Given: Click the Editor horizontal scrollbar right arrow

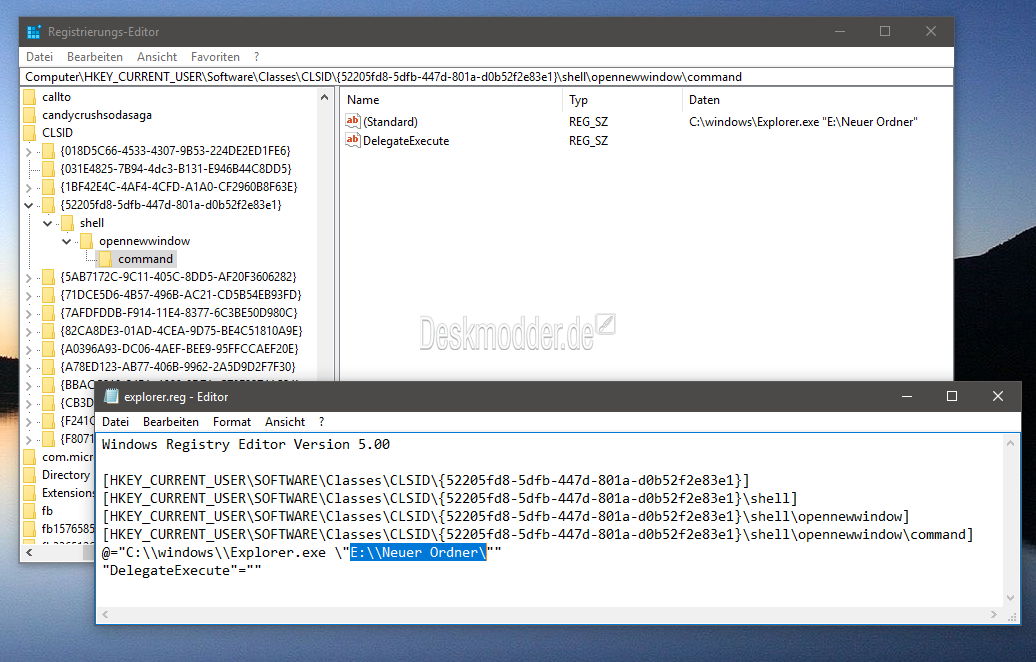Looking at the screenshot, I should 994,615.
